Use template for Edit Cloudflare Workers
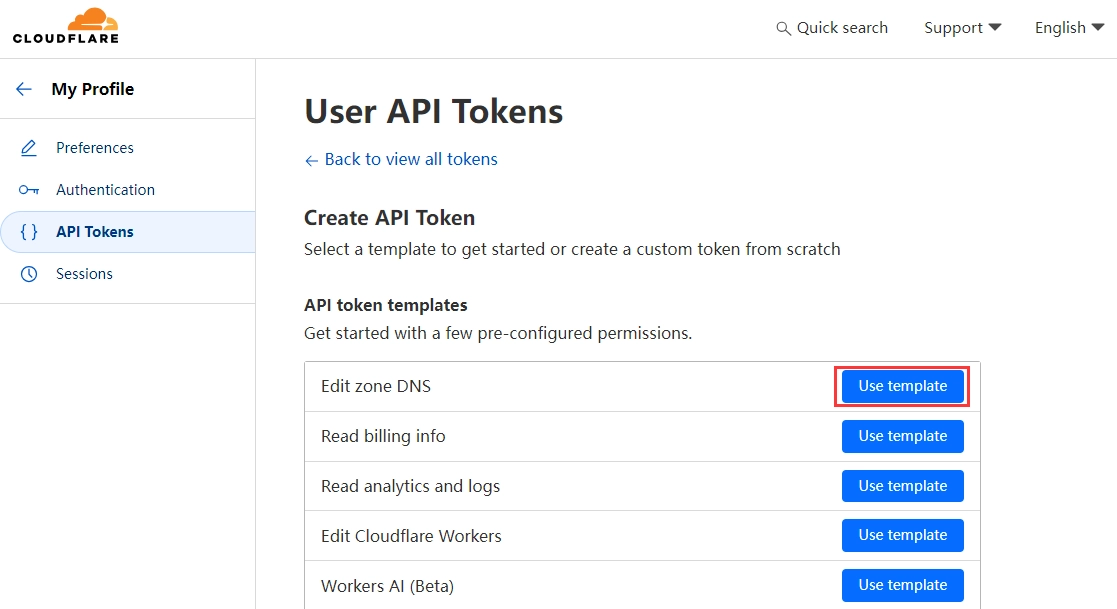Image resolution: width=1117 pixels, height=609 pixels. pyautogui.click(x=902, y=535)
